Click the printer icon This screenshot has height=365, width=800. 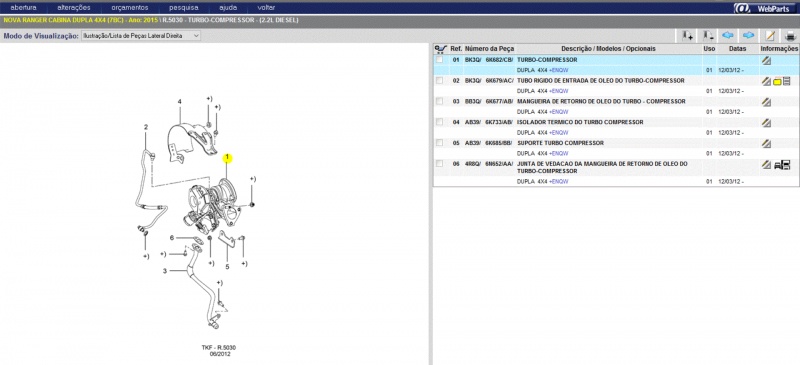[790, 36]
